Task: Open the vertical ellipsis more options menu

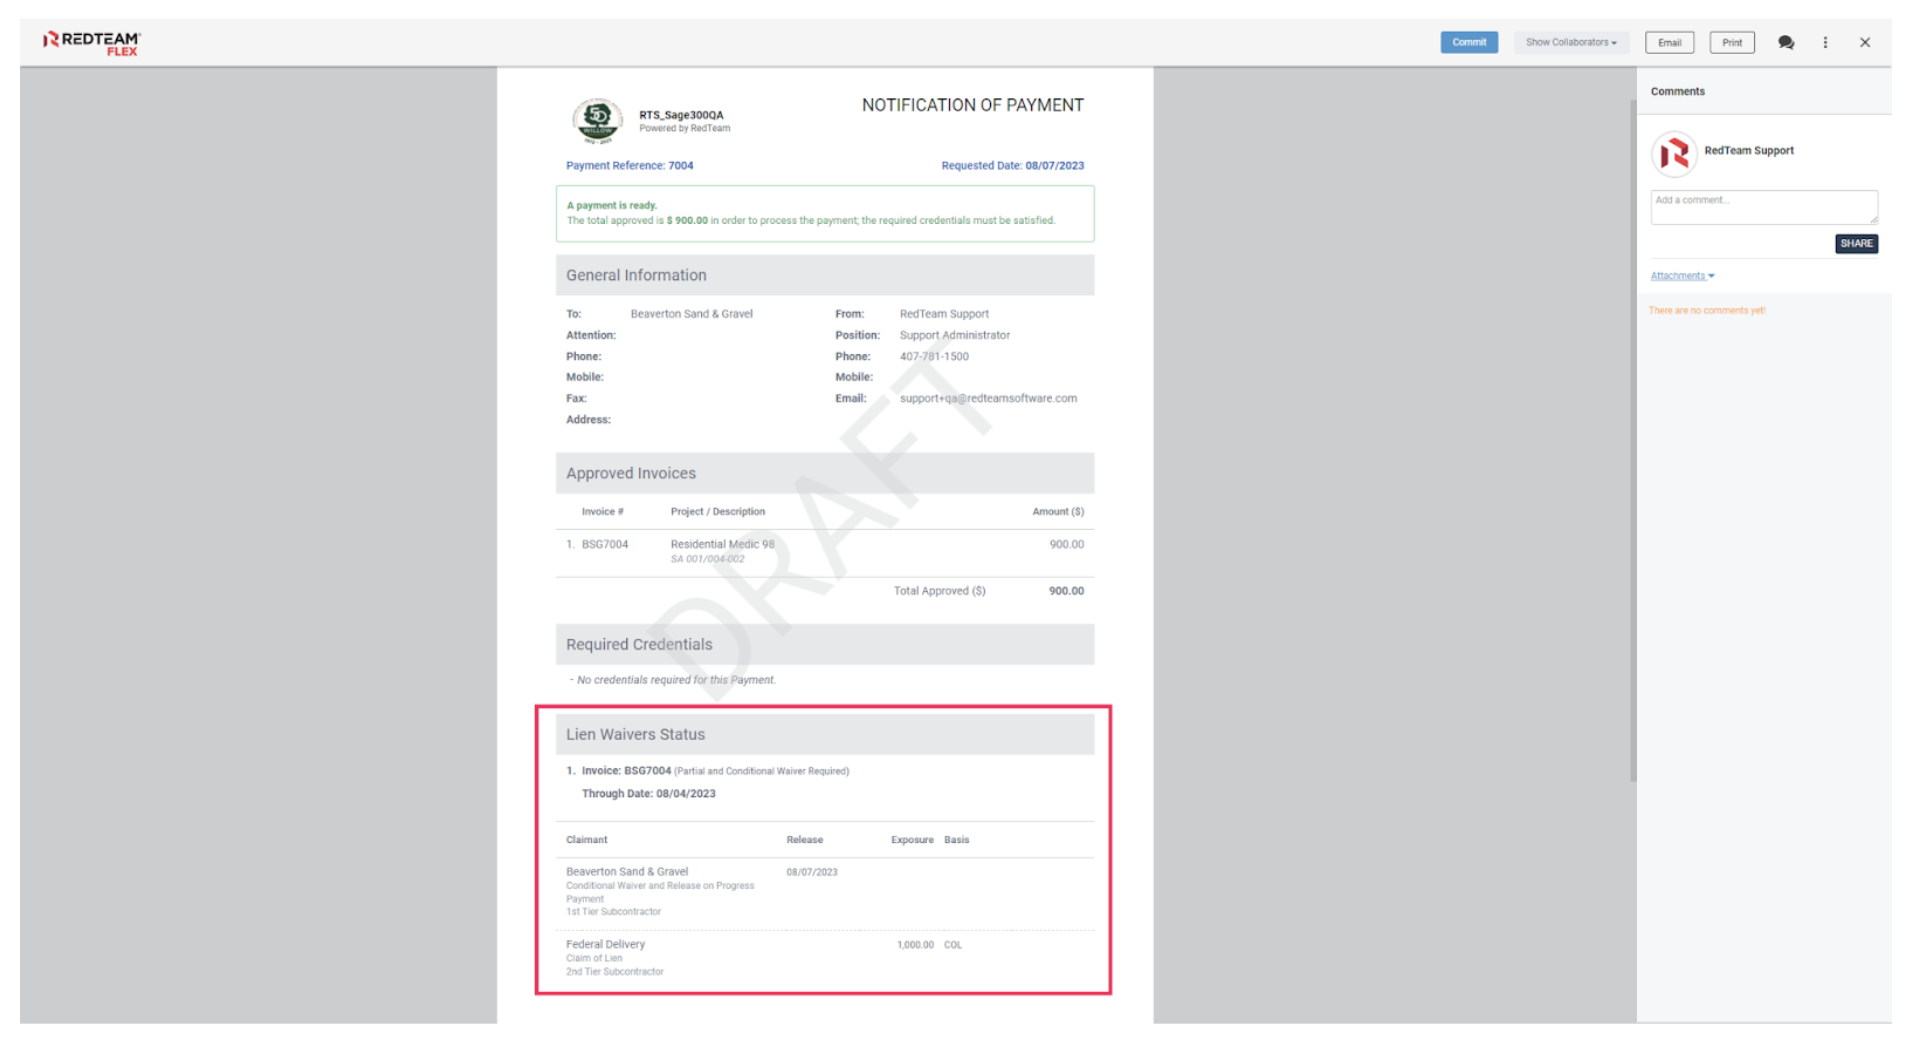Action: [1825, 42]
